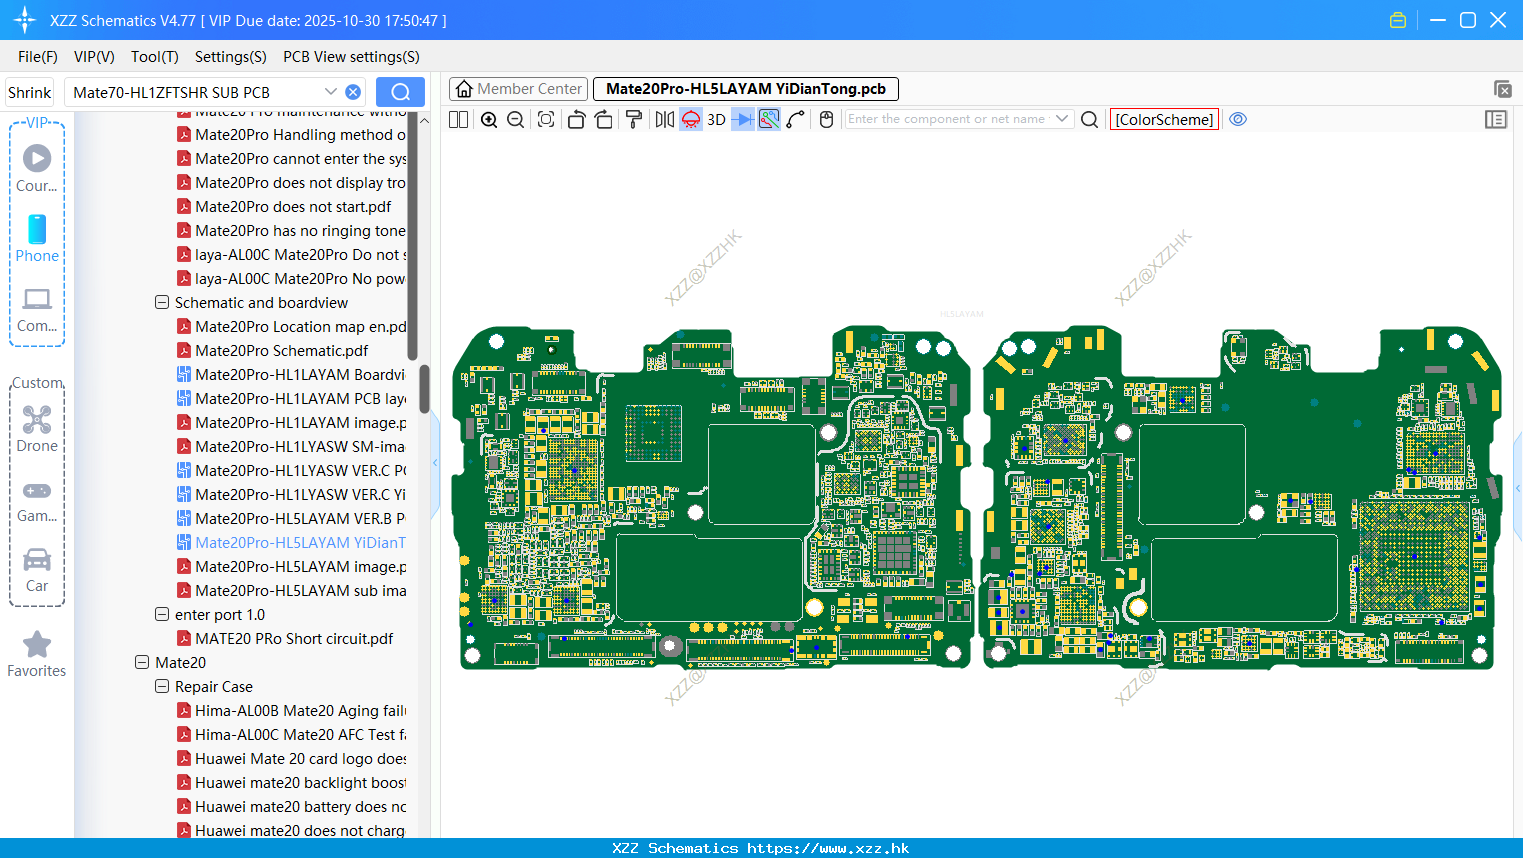1523x858 pixels.
Task: Collapse the Schematic and boardview folder
Action: [x=162, y=302]
